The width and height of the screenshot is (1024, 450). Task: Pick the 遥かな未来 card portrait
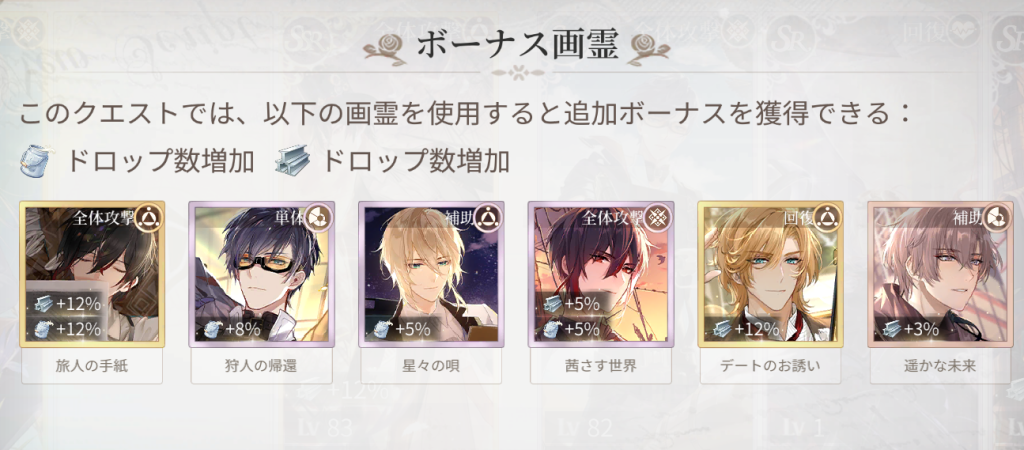940,274
